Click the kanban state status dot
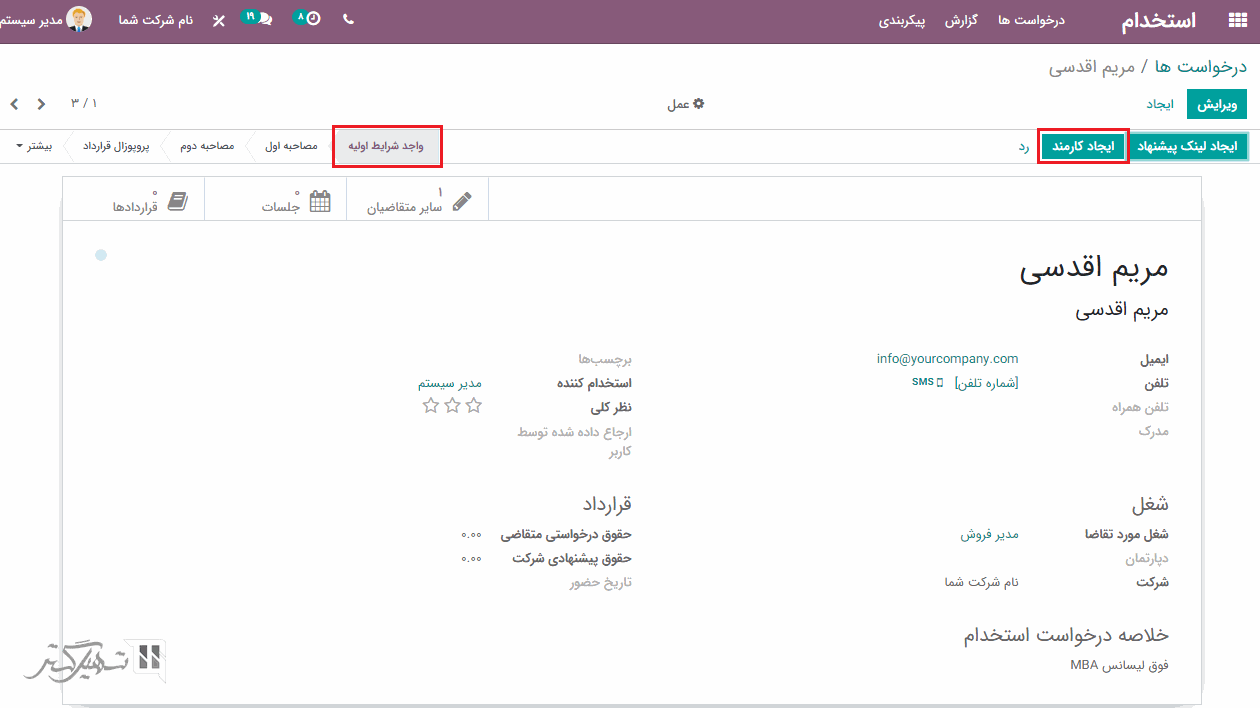Image resolution: width=1260 pixels, height=708 pixels. (x=101, y=255)
